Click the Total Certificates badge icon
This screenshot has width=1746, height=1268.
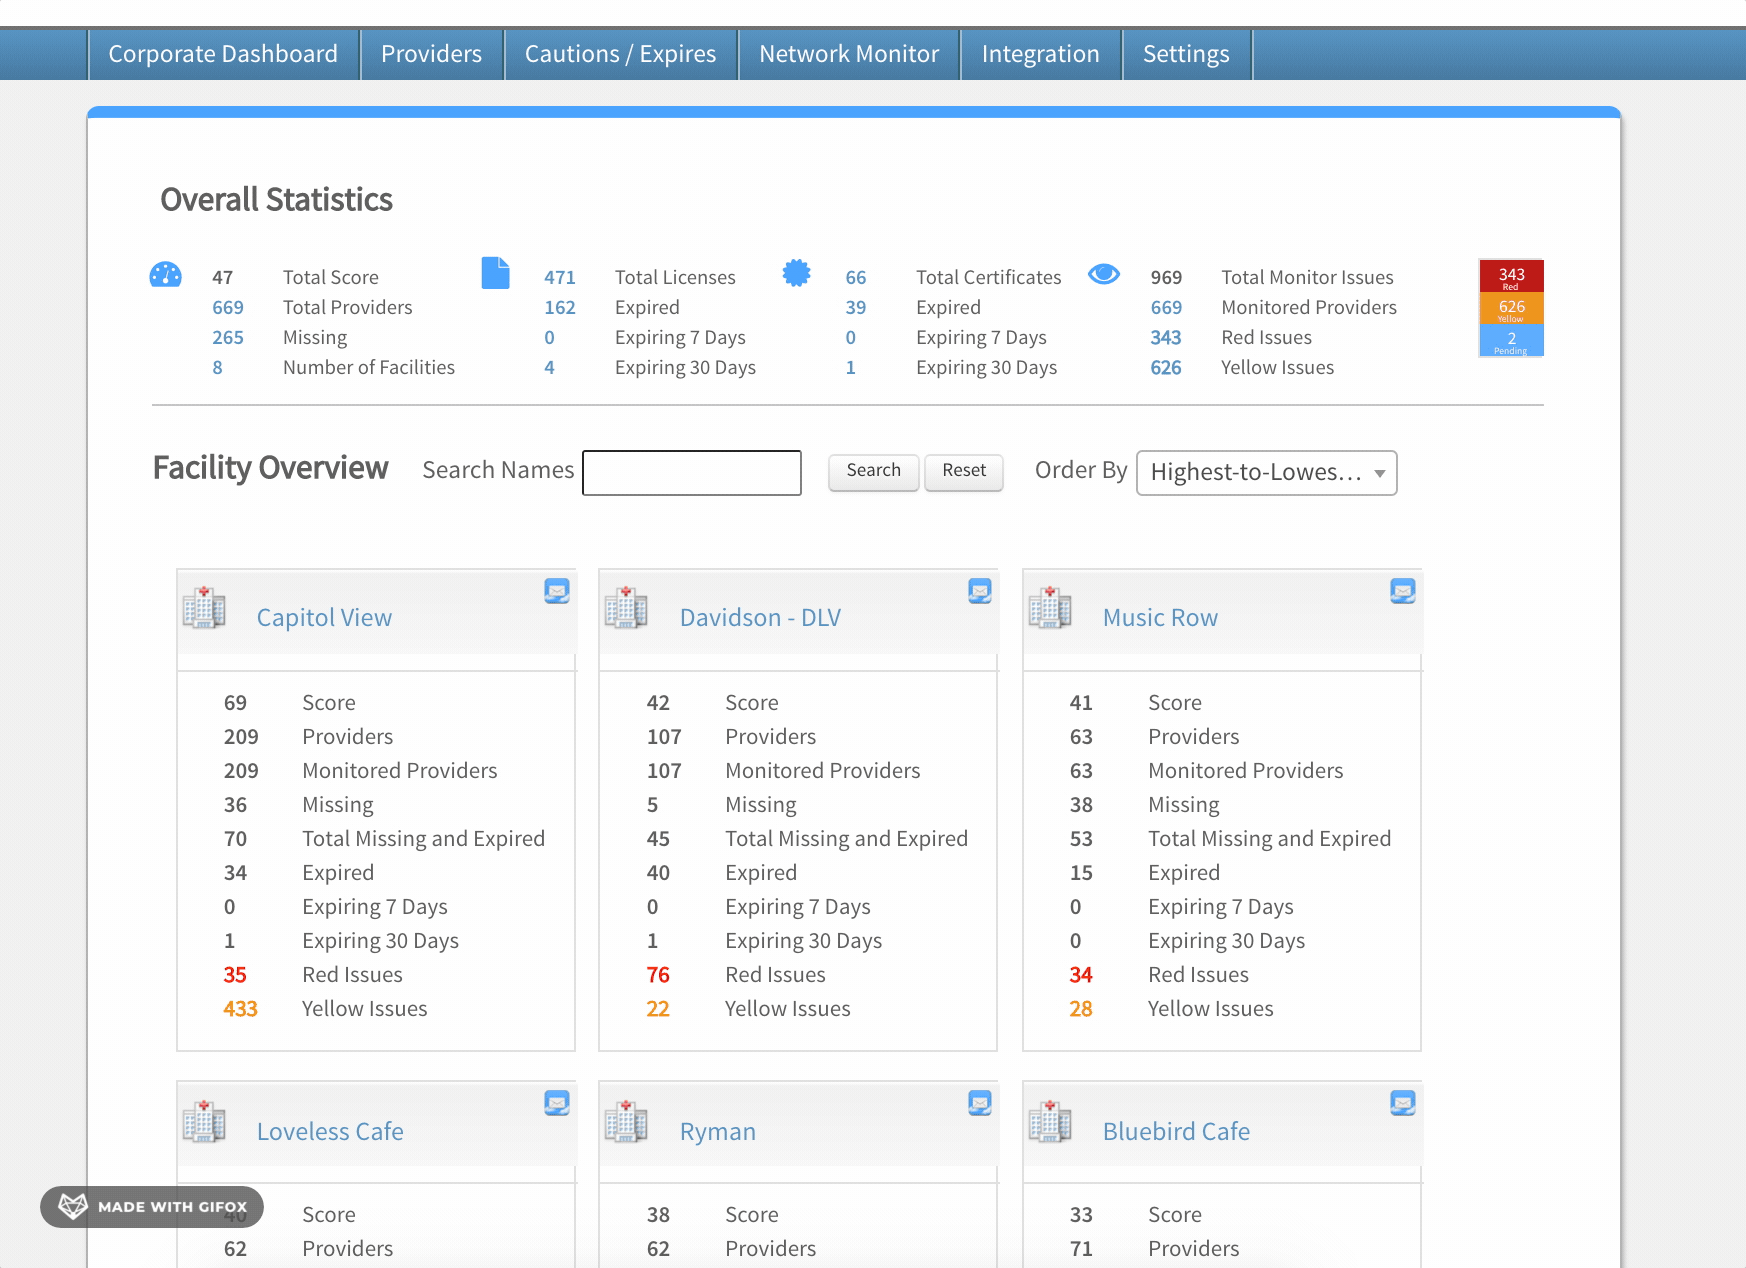click(x=796, y=273)
